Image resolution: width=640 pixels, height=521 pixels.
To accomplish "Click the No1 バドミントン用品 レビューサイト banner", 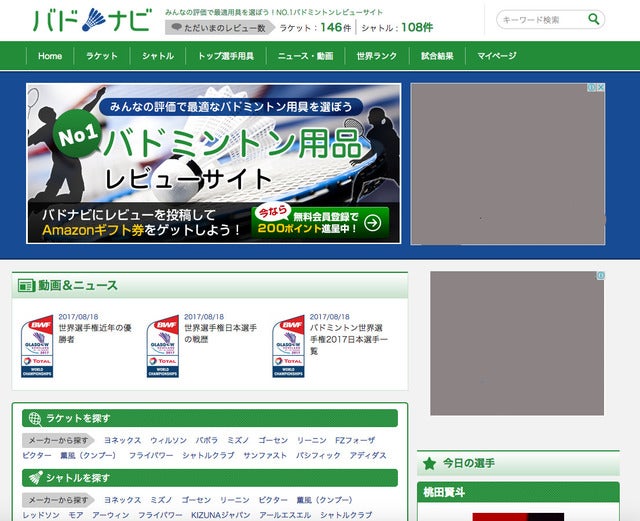I will [x=213, y=163].
